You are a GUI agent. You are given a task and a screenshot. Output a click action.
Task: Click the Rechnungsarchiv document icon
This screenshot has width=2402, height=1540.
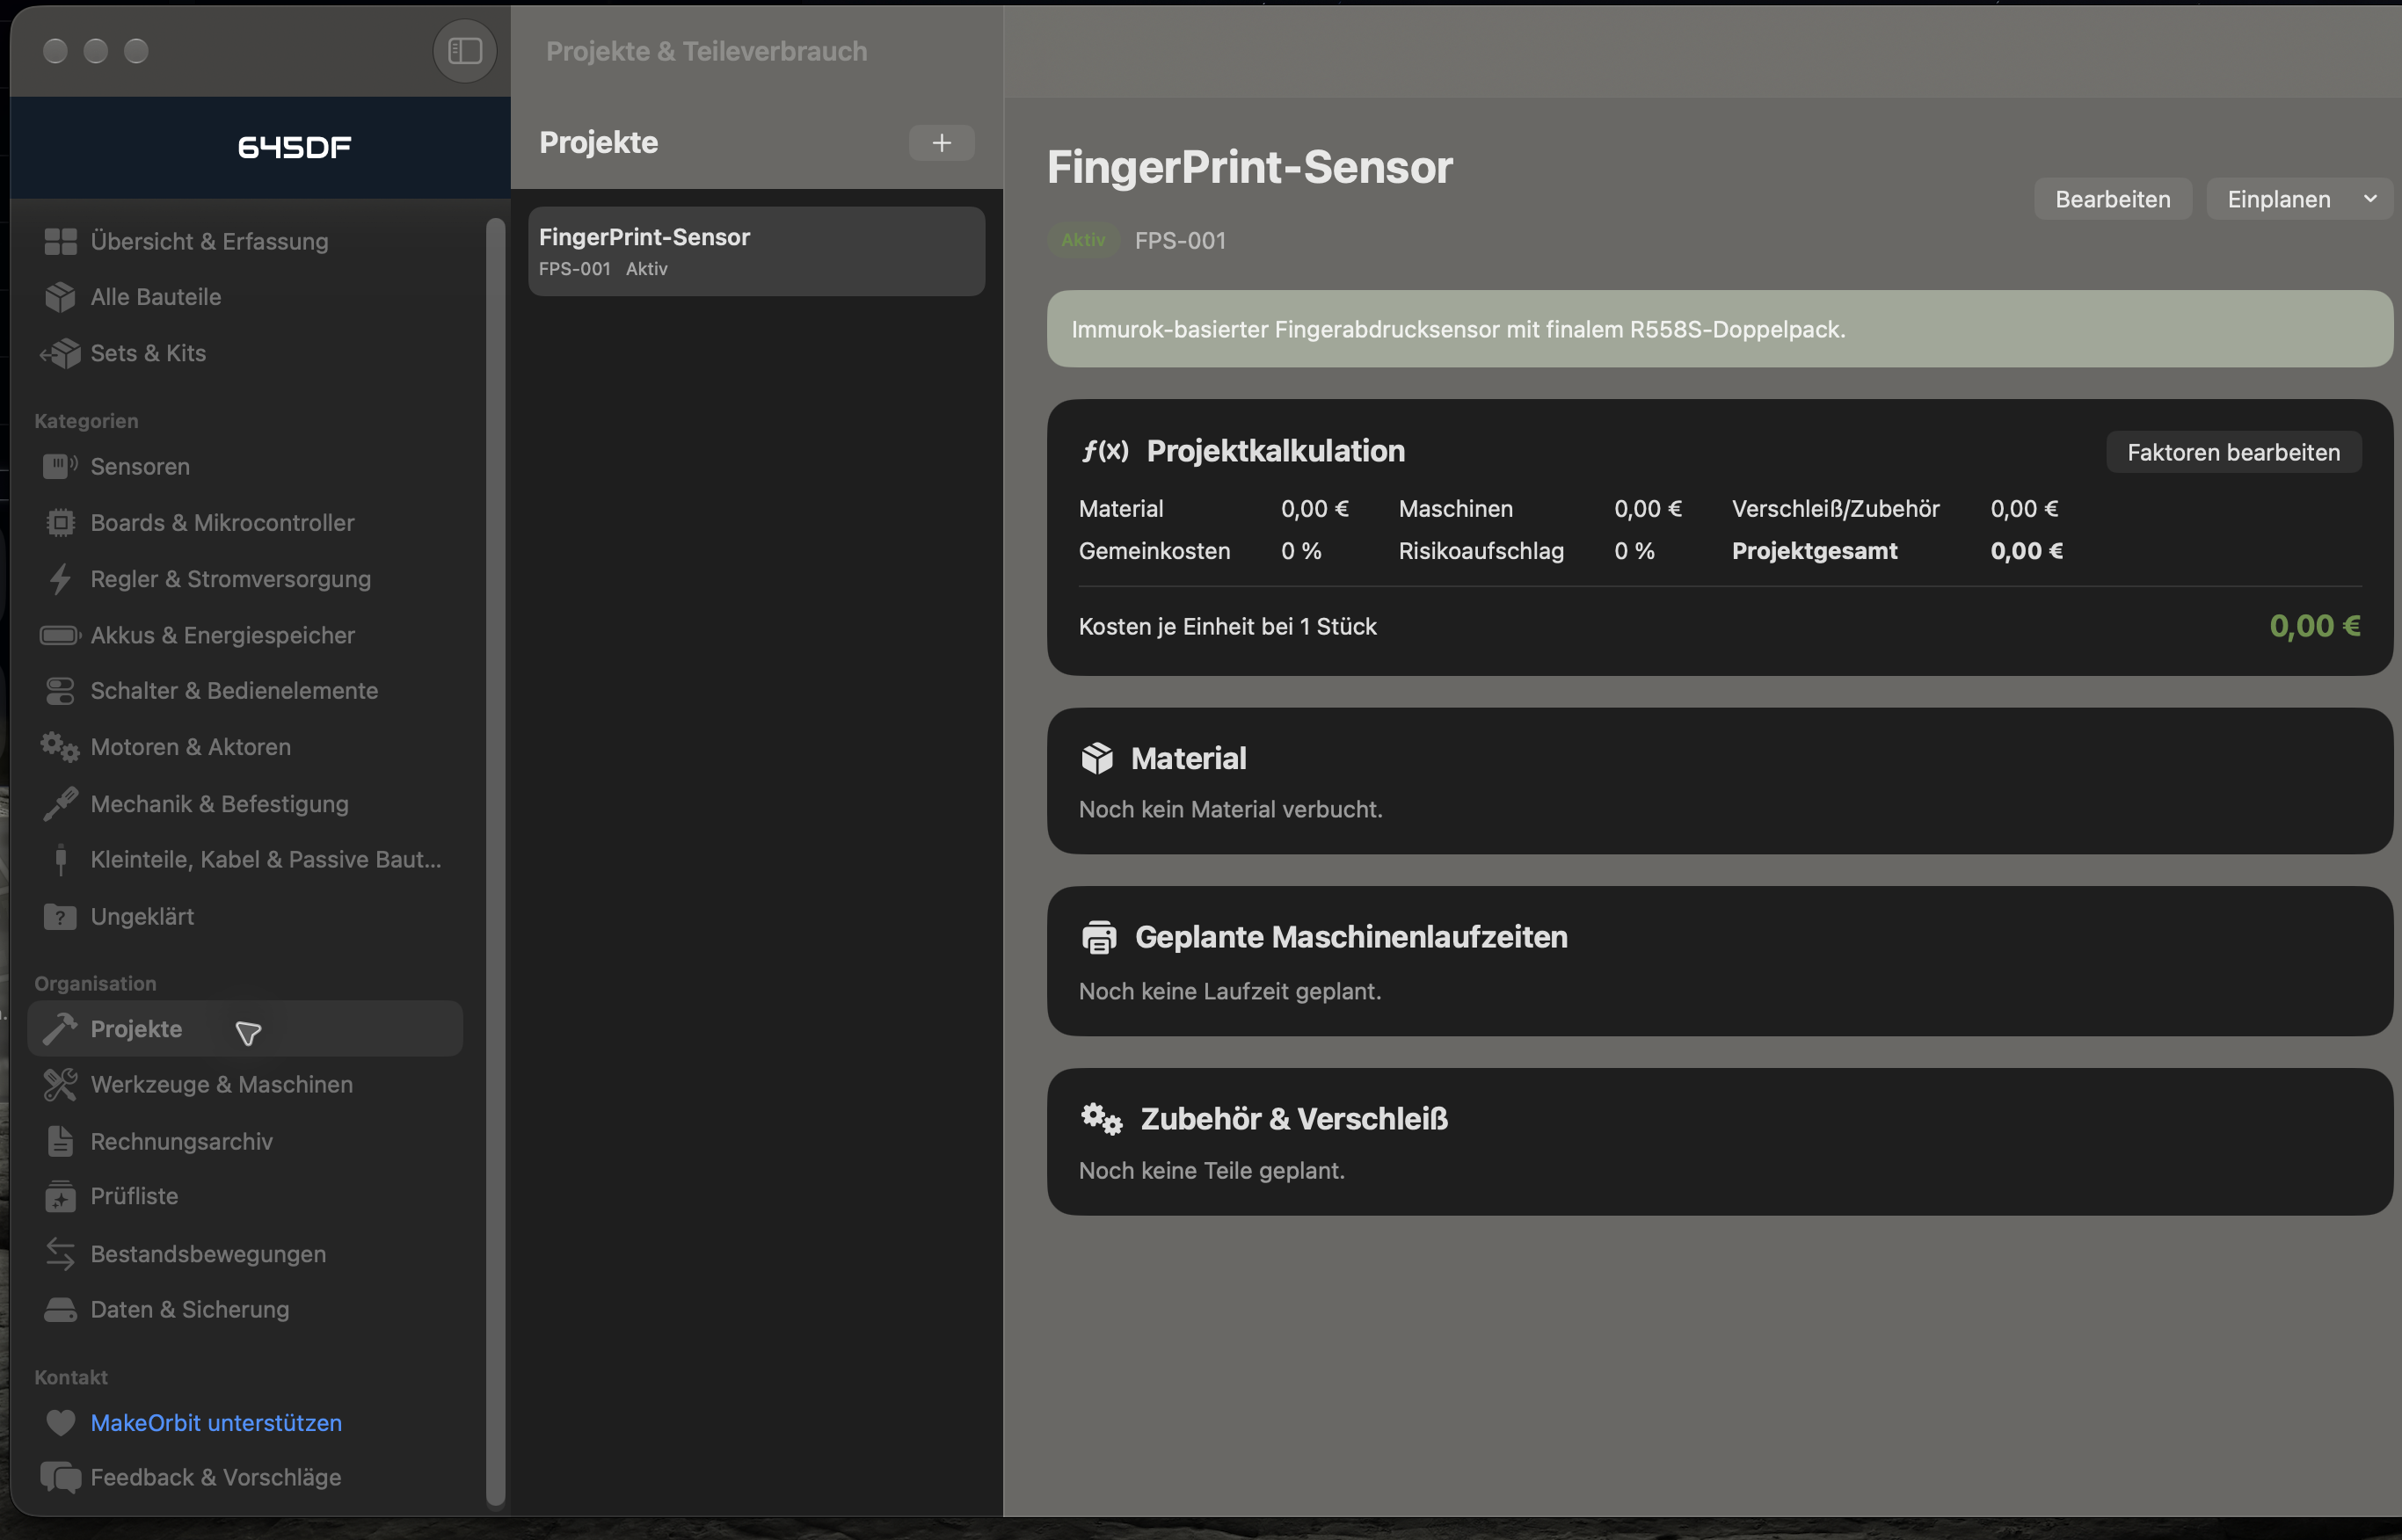(x=60, y=1141)
